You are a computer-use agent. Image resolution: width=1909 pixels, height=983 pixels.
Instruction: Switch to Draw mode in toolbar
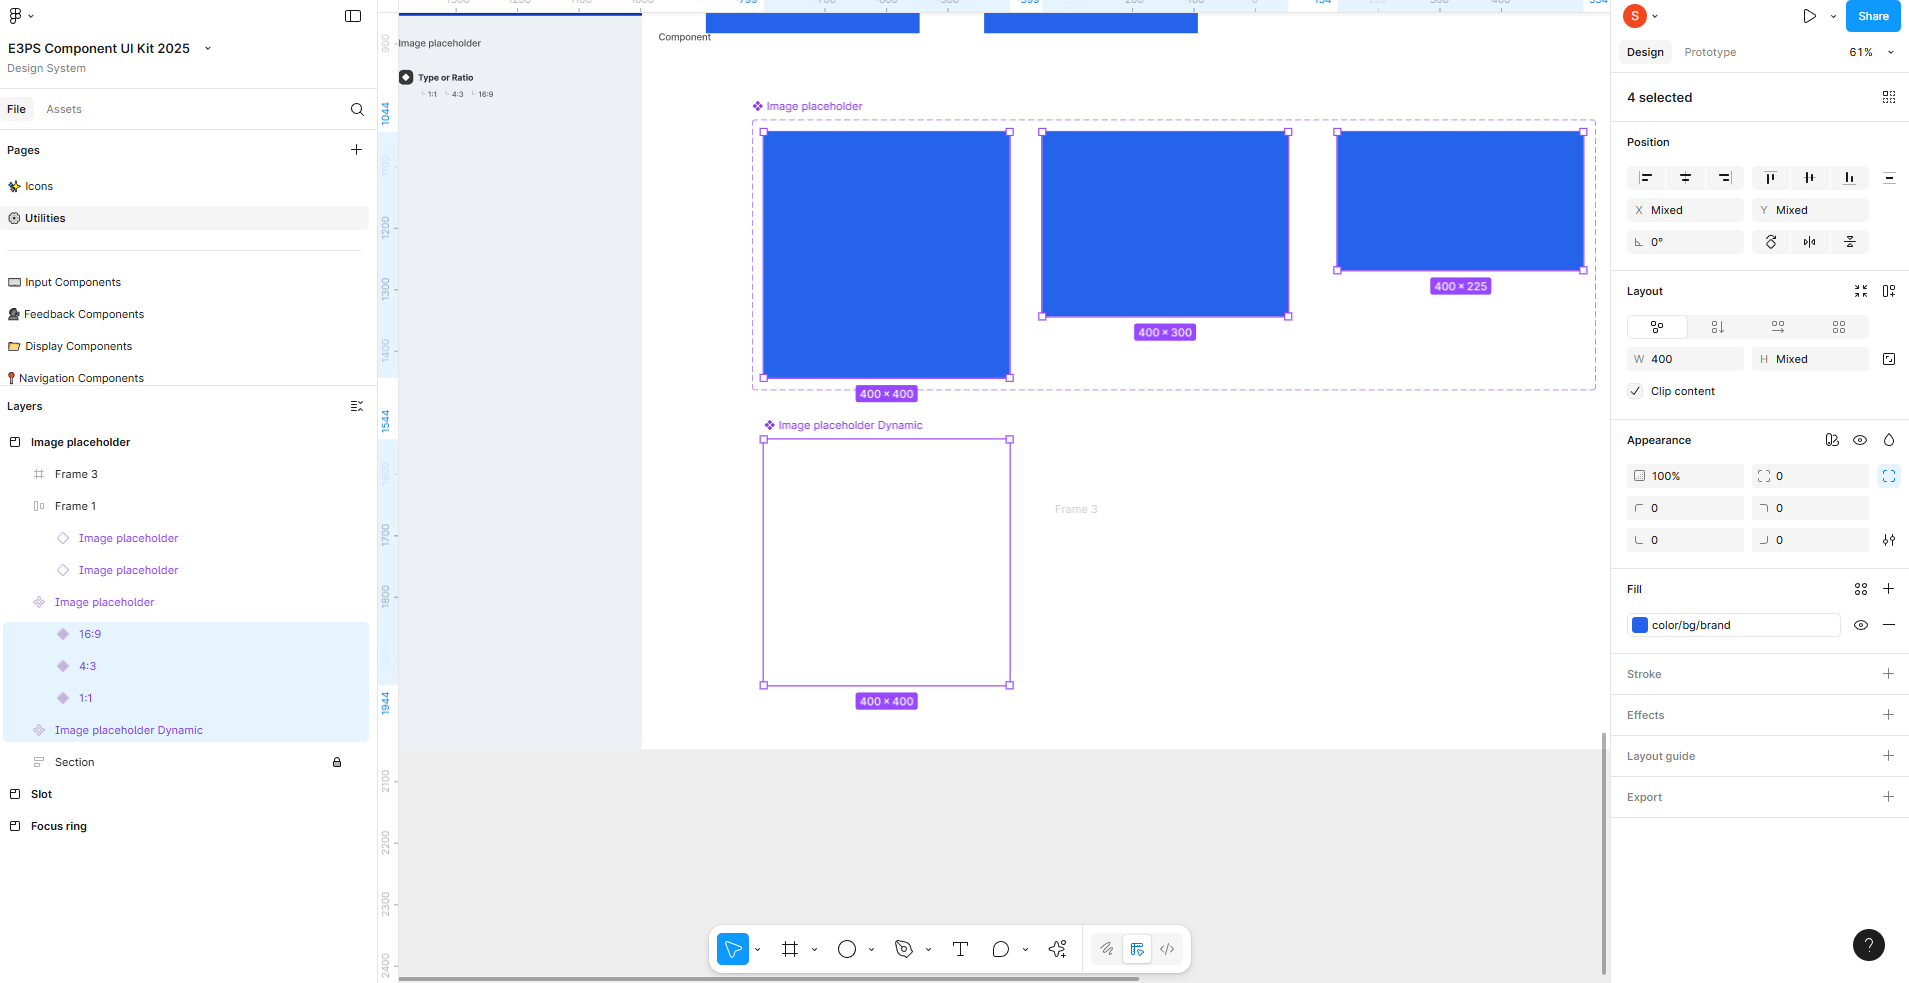(x=1107, y=949)
